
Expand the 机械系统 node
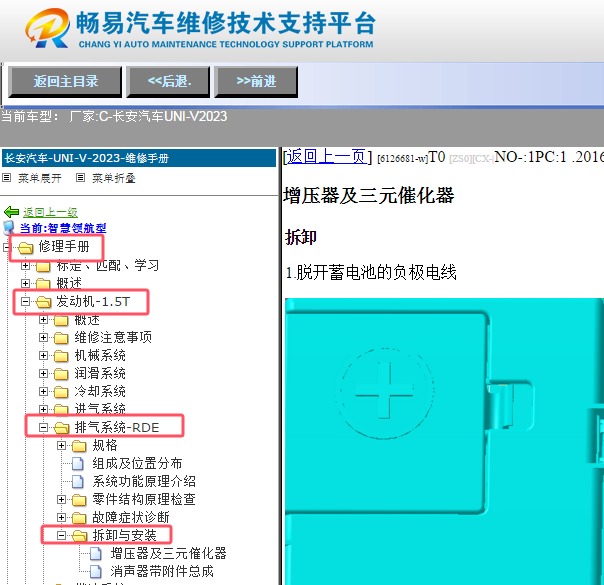click(x=43, y=355)
